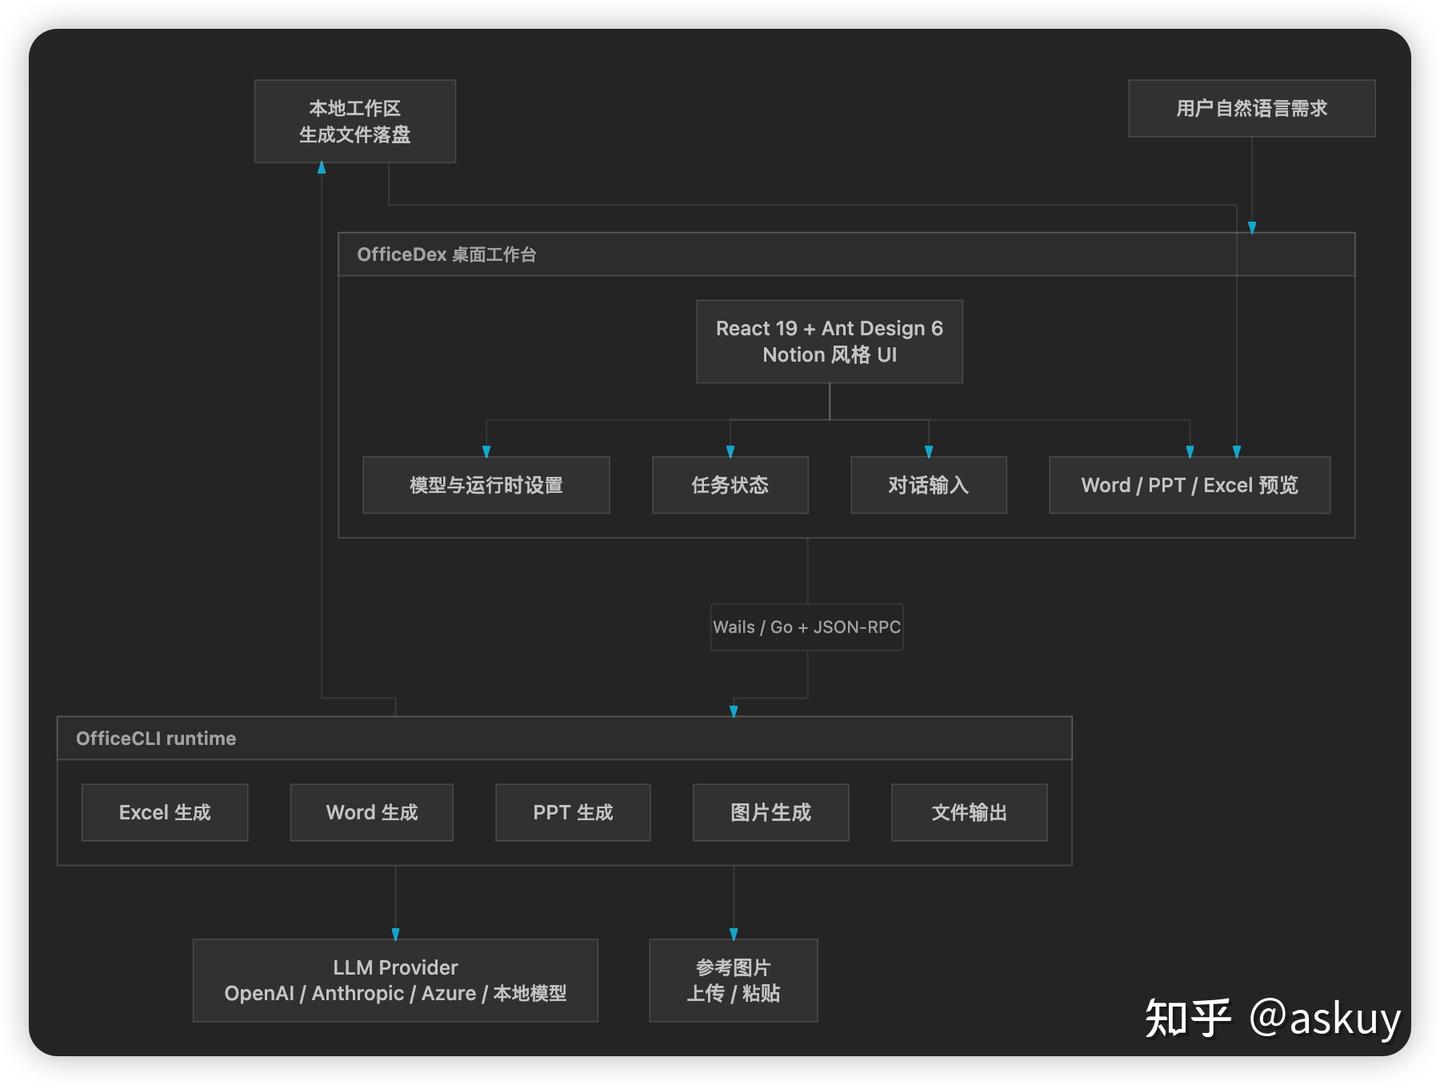Click the 本地工作区 生成文件落盘 box
This screenshot has width=1440, height=1085.
coord(355,121)
